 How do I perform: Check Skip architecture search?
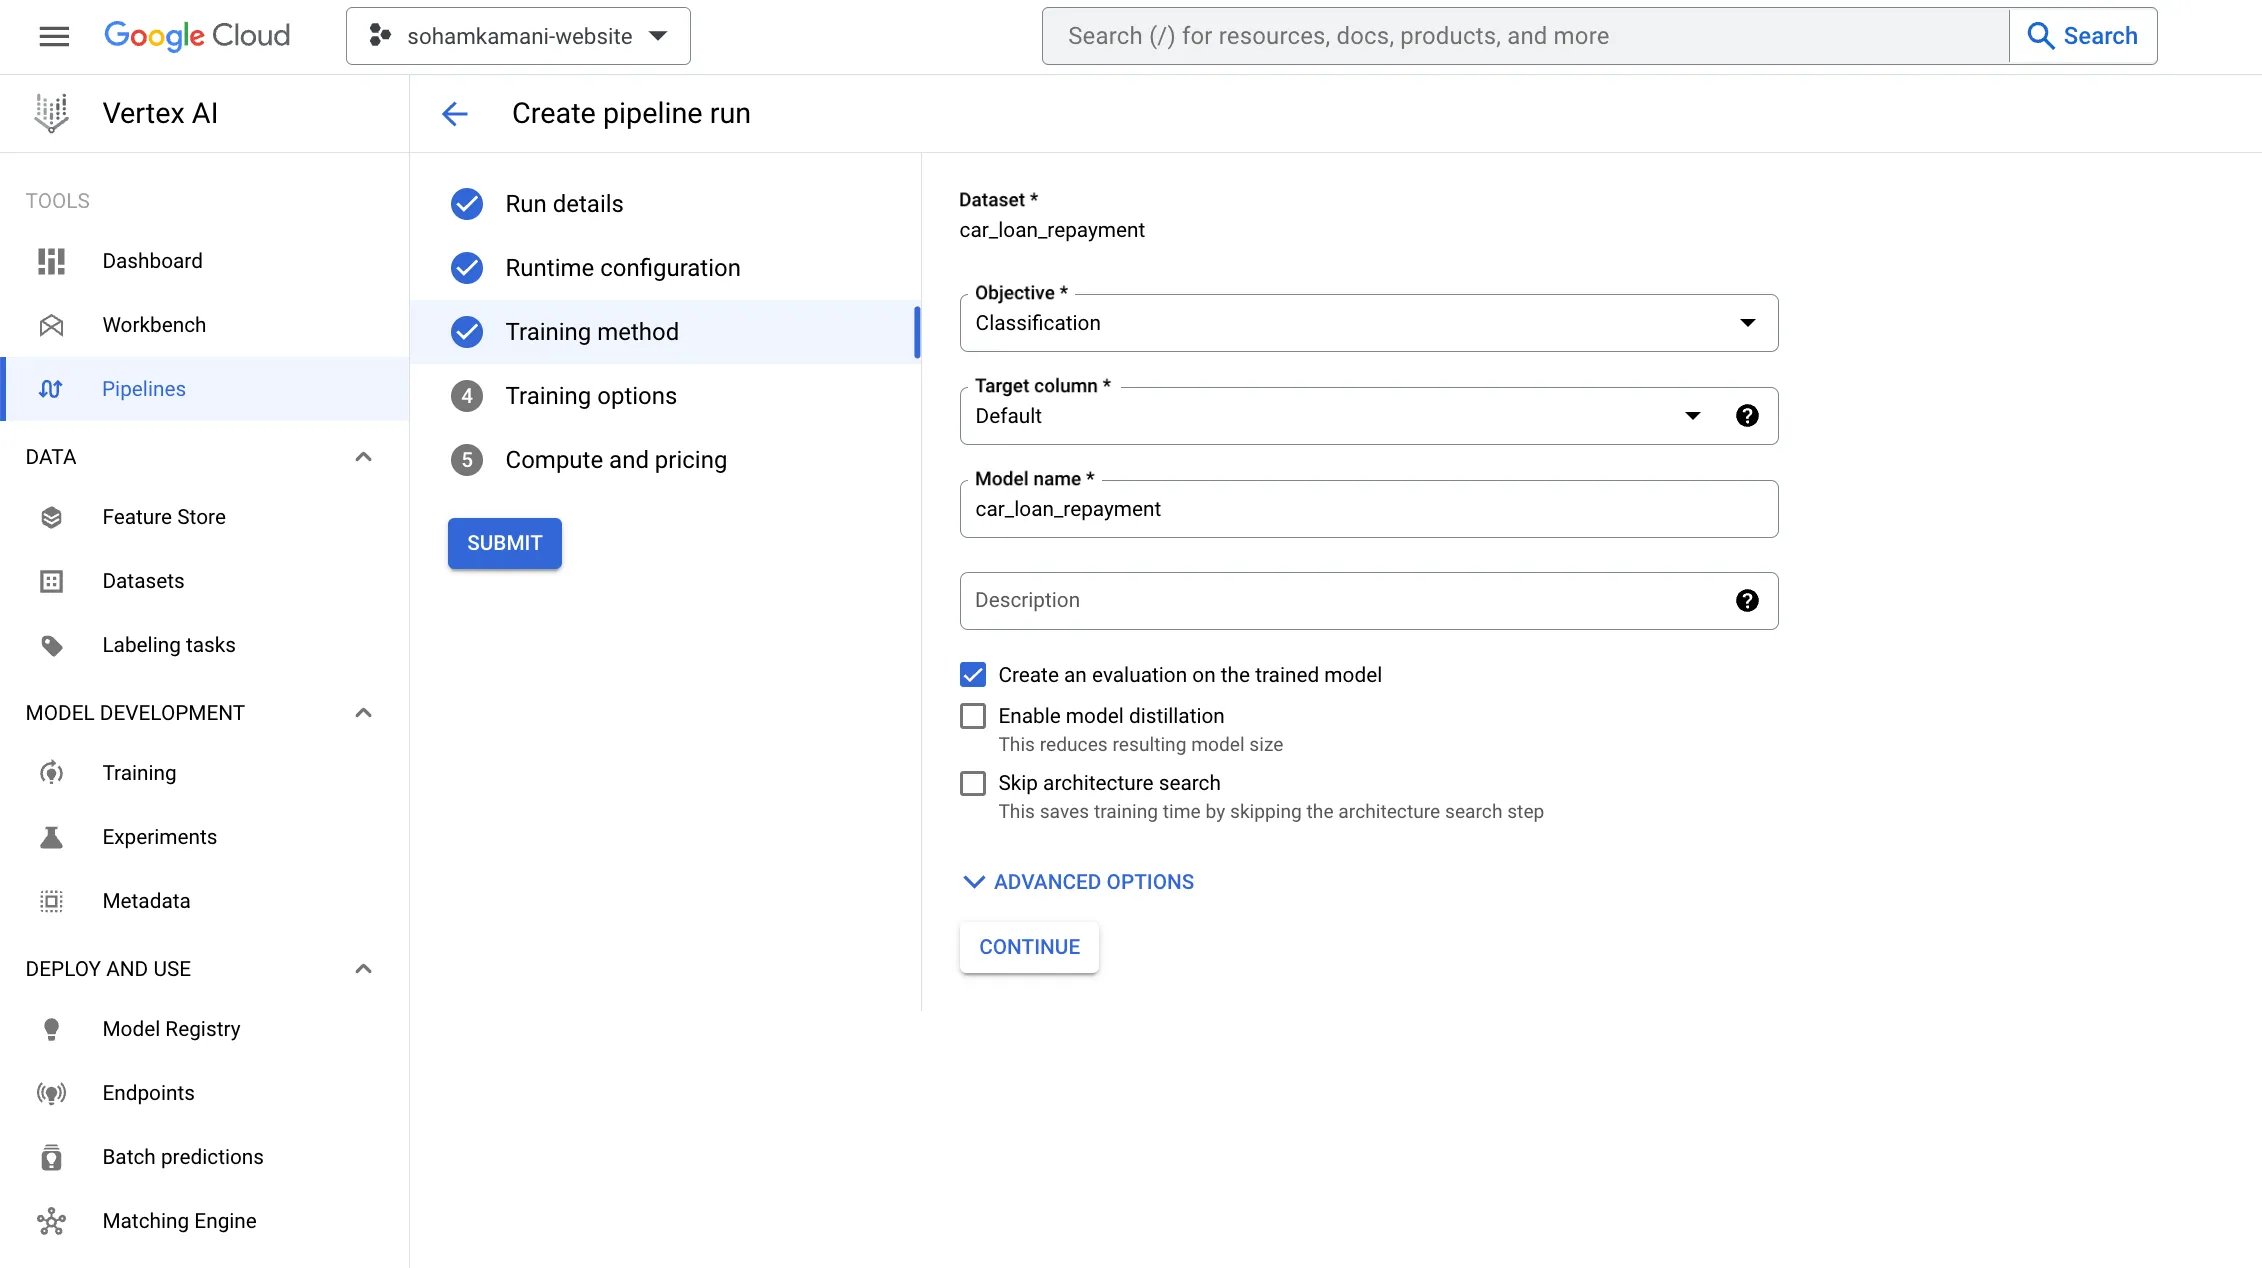coord(973,783)
